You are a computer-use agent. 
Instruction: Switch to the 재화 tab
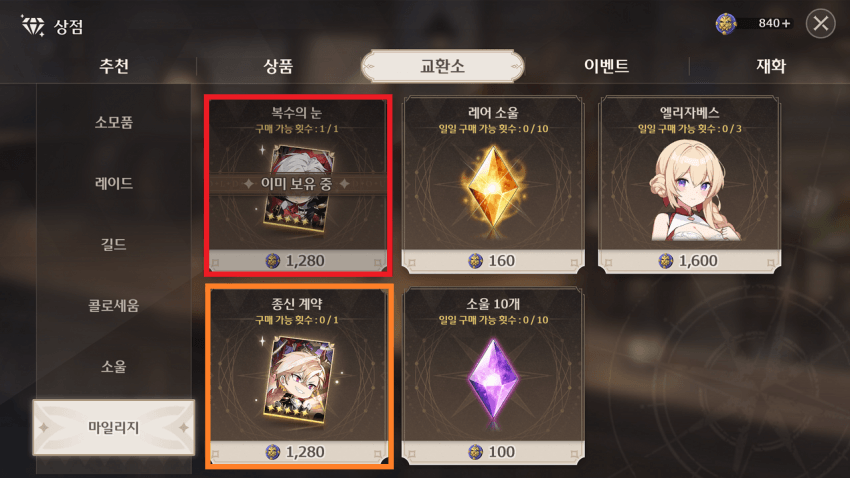coord(771,66)
